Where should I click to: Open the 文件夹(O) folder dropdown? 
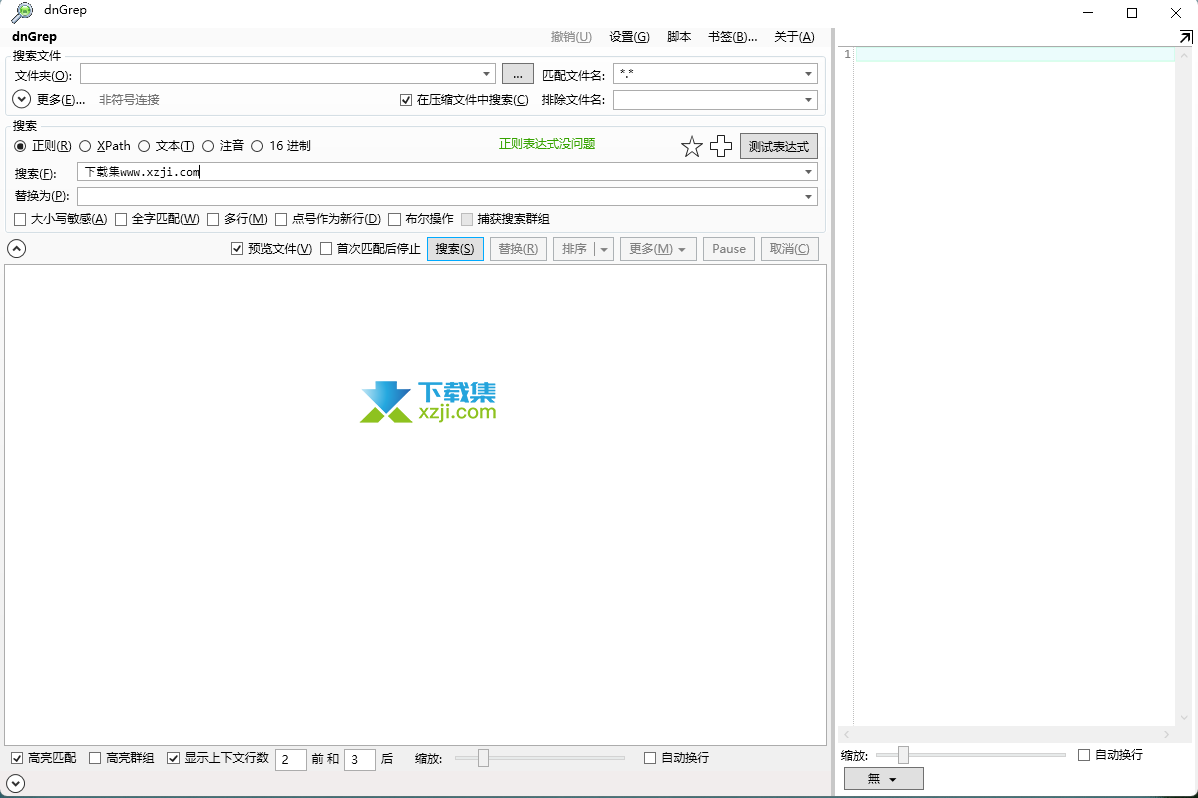point(486,74)
